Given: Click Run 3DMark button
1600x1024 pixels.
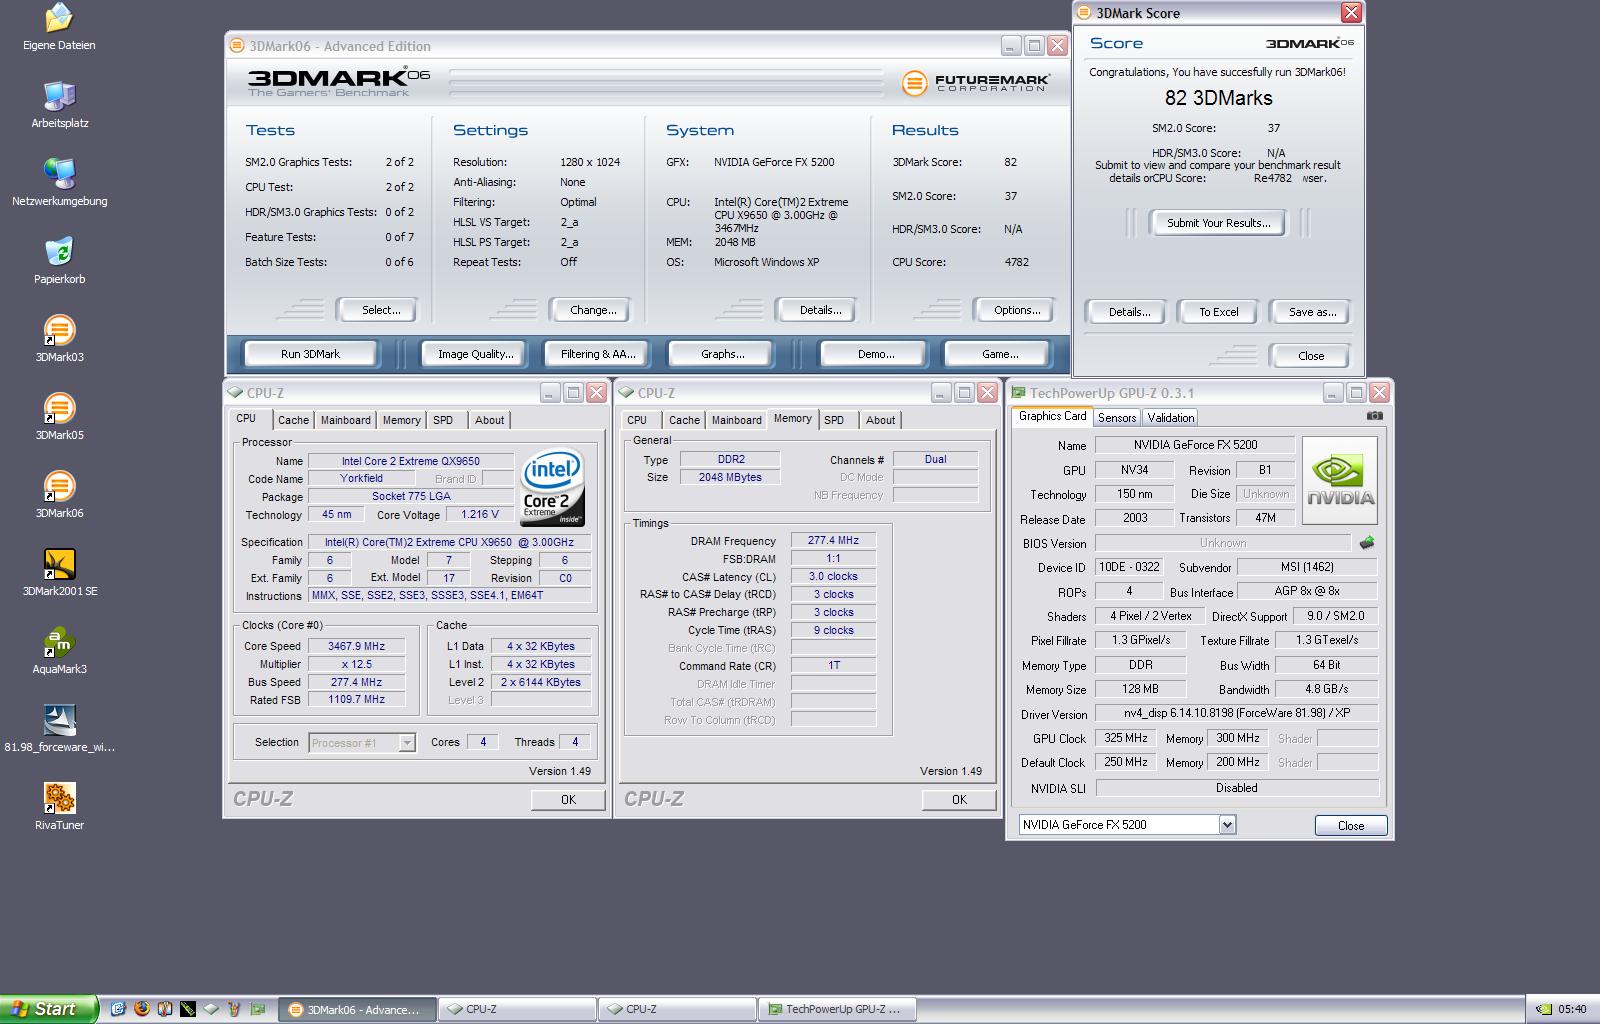Looking at the screenshot, I should [x=310, y=354].
